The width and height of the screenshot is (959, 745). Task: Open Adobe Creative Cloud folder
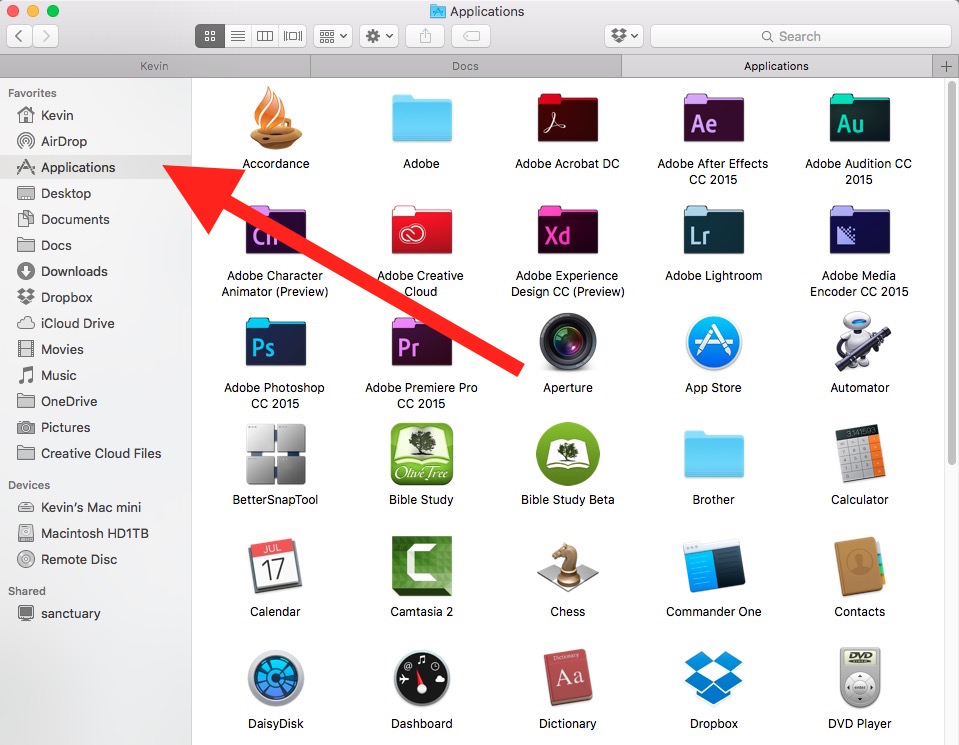[x=421, y=231]
